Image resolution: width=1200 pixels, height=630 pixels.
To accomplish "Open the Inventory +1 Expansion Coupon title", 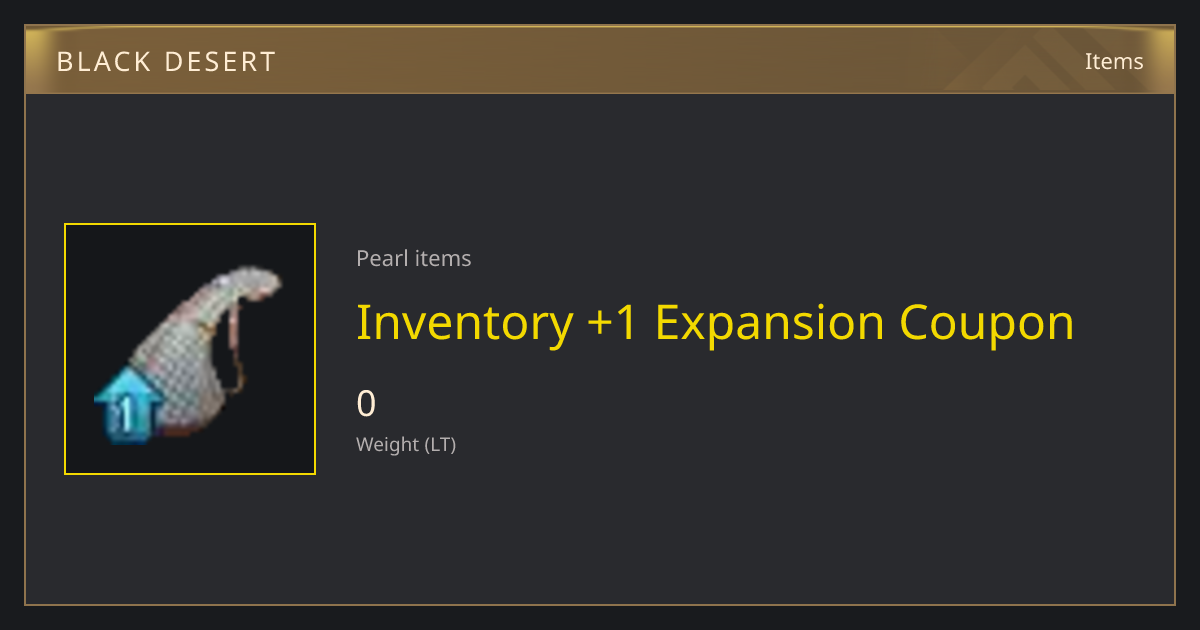I will (x=715, y=323).
